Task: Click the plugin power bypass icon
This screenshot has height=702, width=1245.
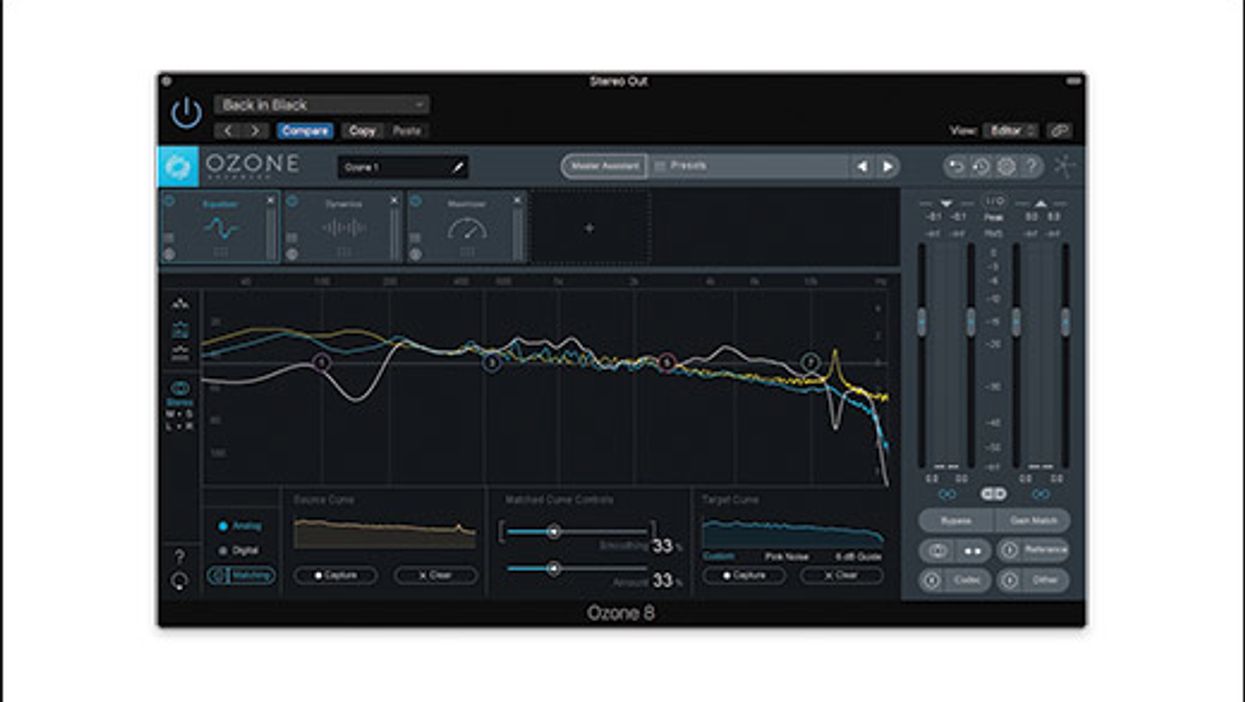Action: tap(186, 113)
